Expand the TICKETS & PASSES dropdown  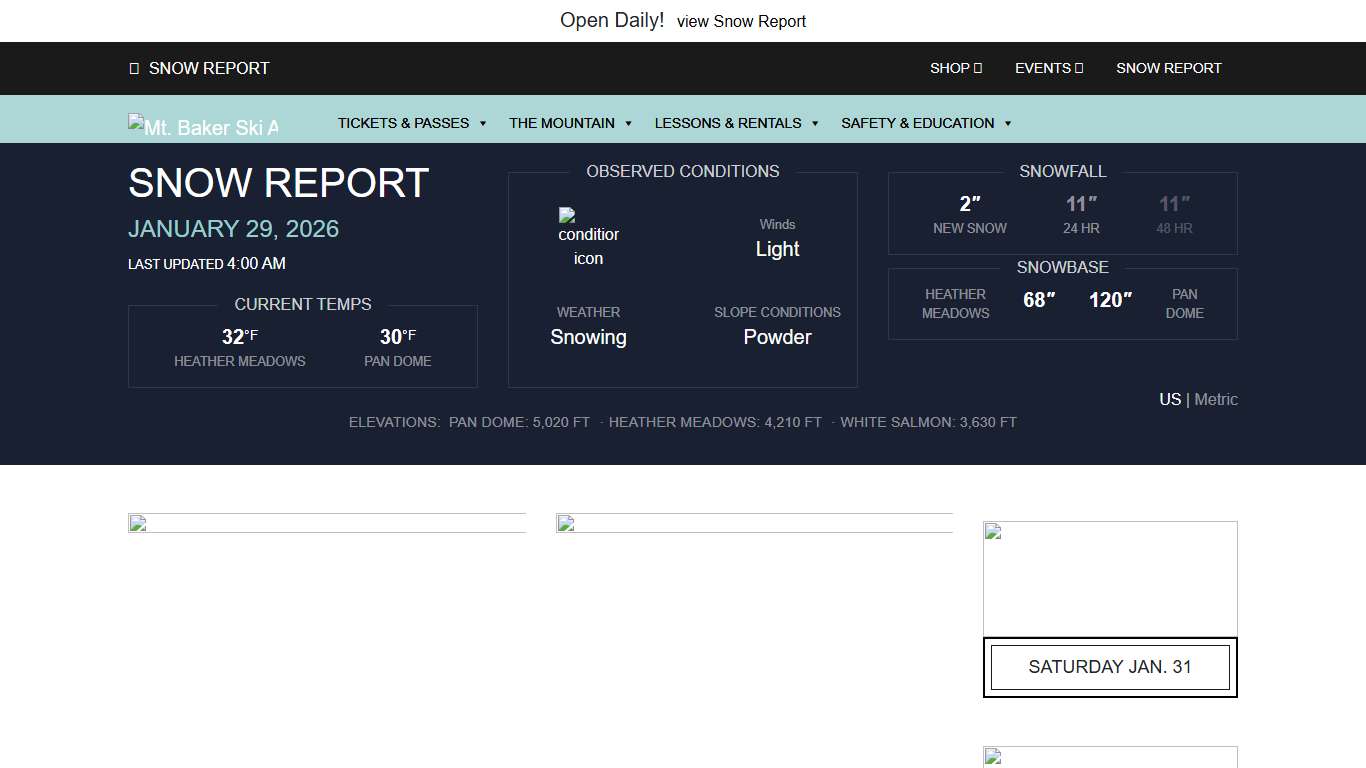(x=404, y=123)
